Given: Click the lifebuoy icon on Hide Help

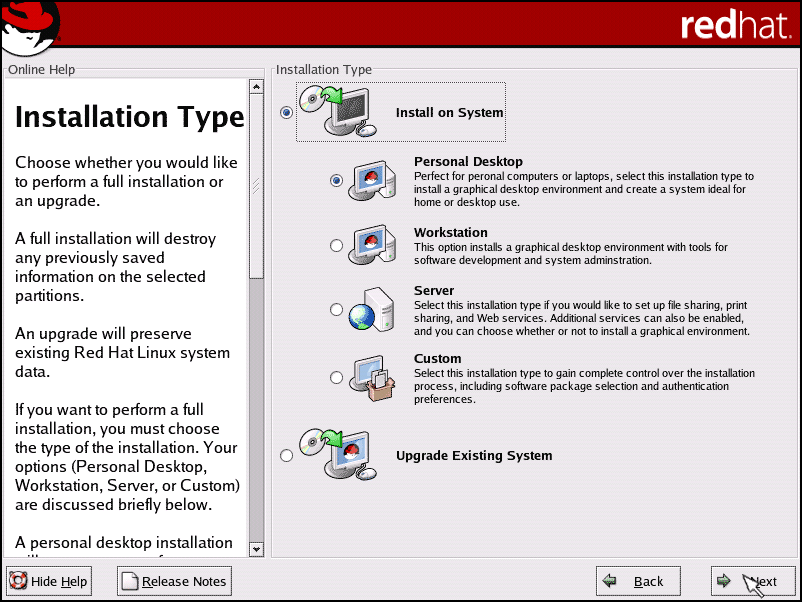Looking at the screenshot, I should (x=18, y=581).
